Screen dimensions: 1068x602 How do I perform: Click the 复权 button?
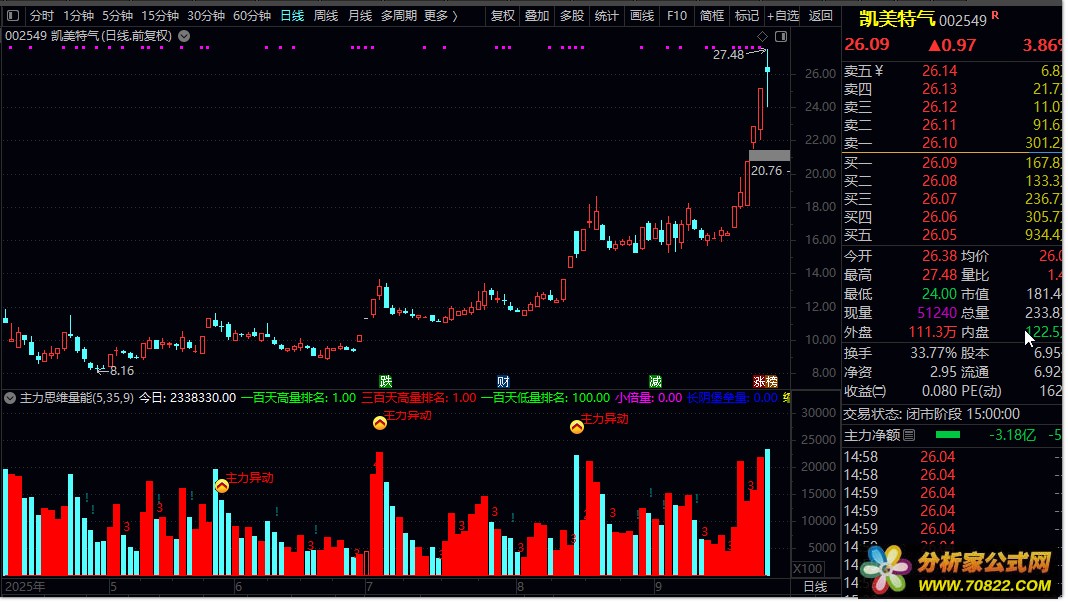[x=503, y=15]
